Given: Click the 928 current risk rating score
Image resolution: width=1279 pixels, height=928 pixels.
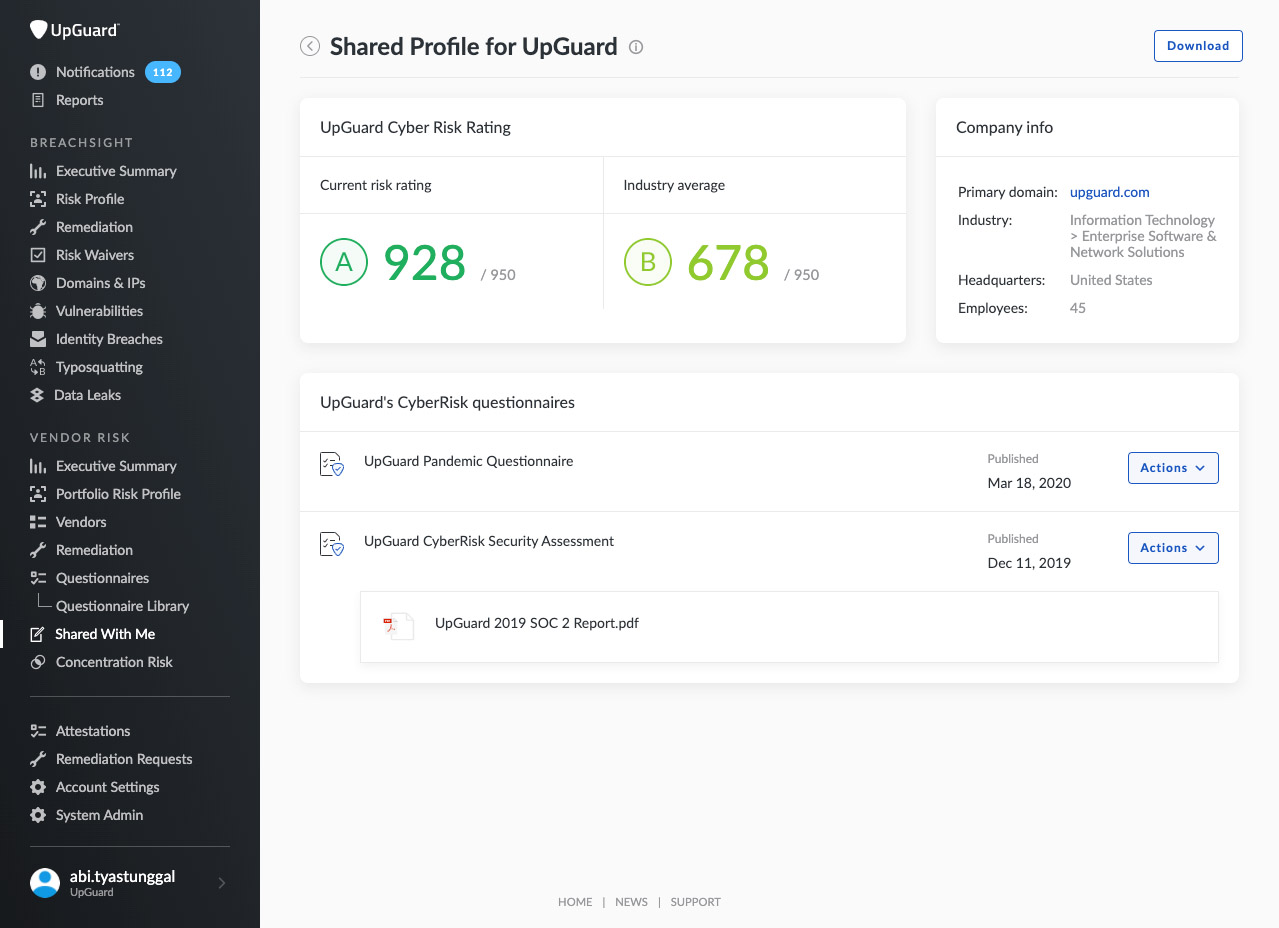Looking at the screenshot, I should [425, 263].
